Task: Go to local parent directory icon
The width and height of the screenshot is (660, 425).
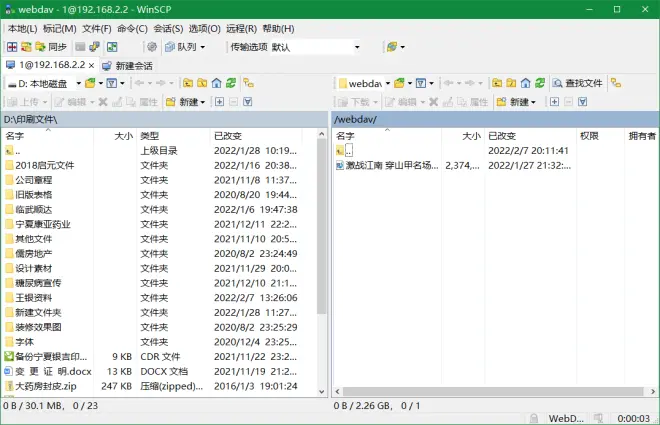Action: click(188, 83)
